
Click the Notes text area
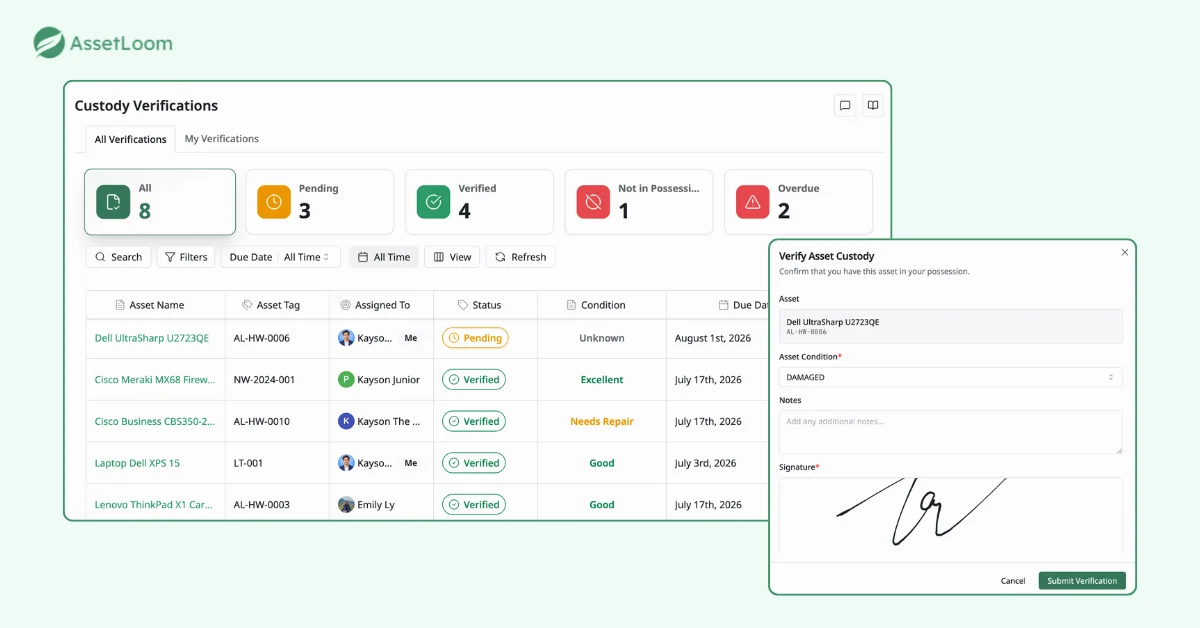[950, 432]
